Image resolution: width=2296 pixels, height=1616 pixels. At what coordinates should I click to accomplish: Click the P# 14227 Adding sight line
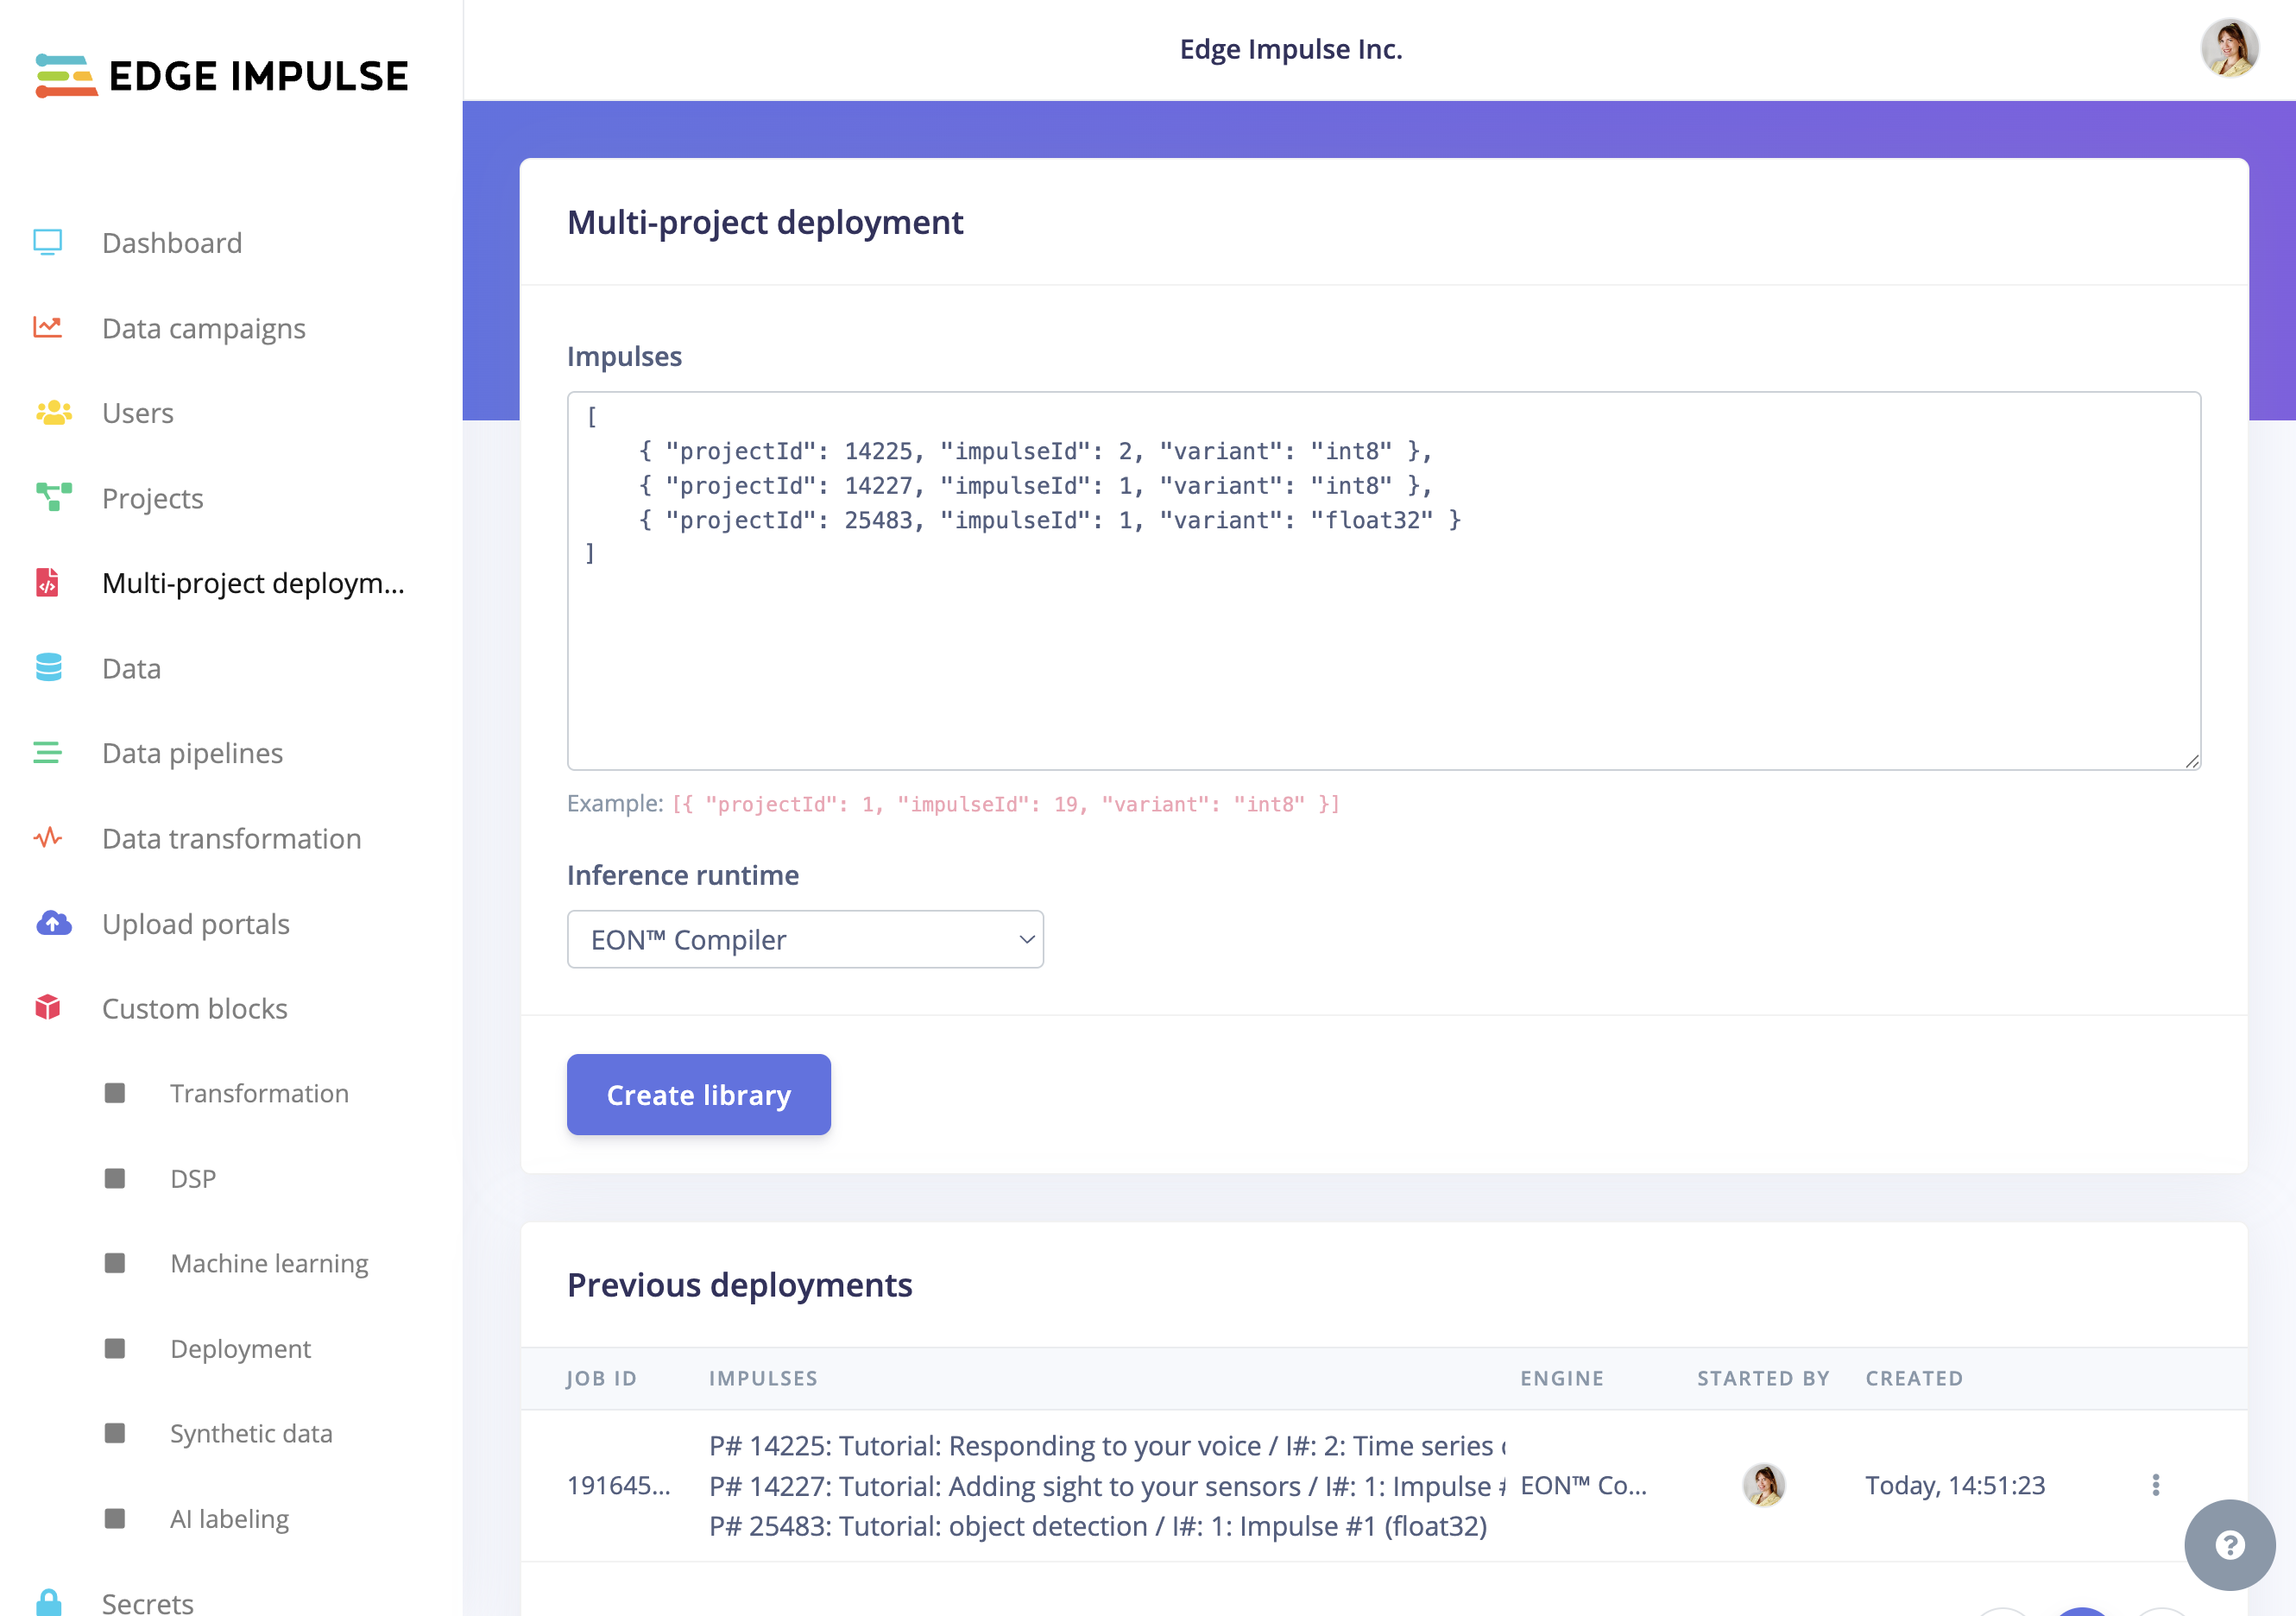coord(1108,1486)
